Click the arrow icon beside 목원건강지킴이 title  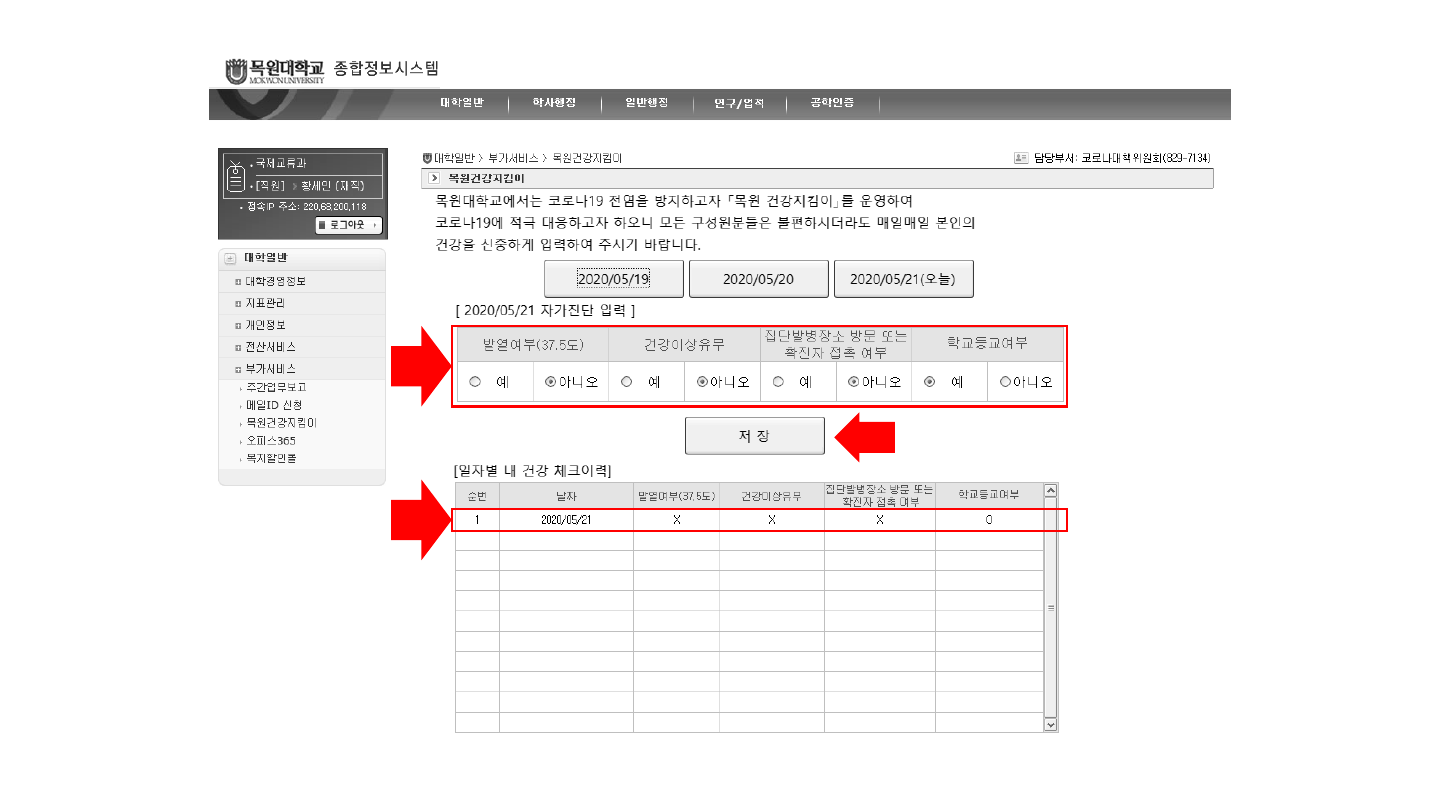pyautogui.click(x=434, y=178)
